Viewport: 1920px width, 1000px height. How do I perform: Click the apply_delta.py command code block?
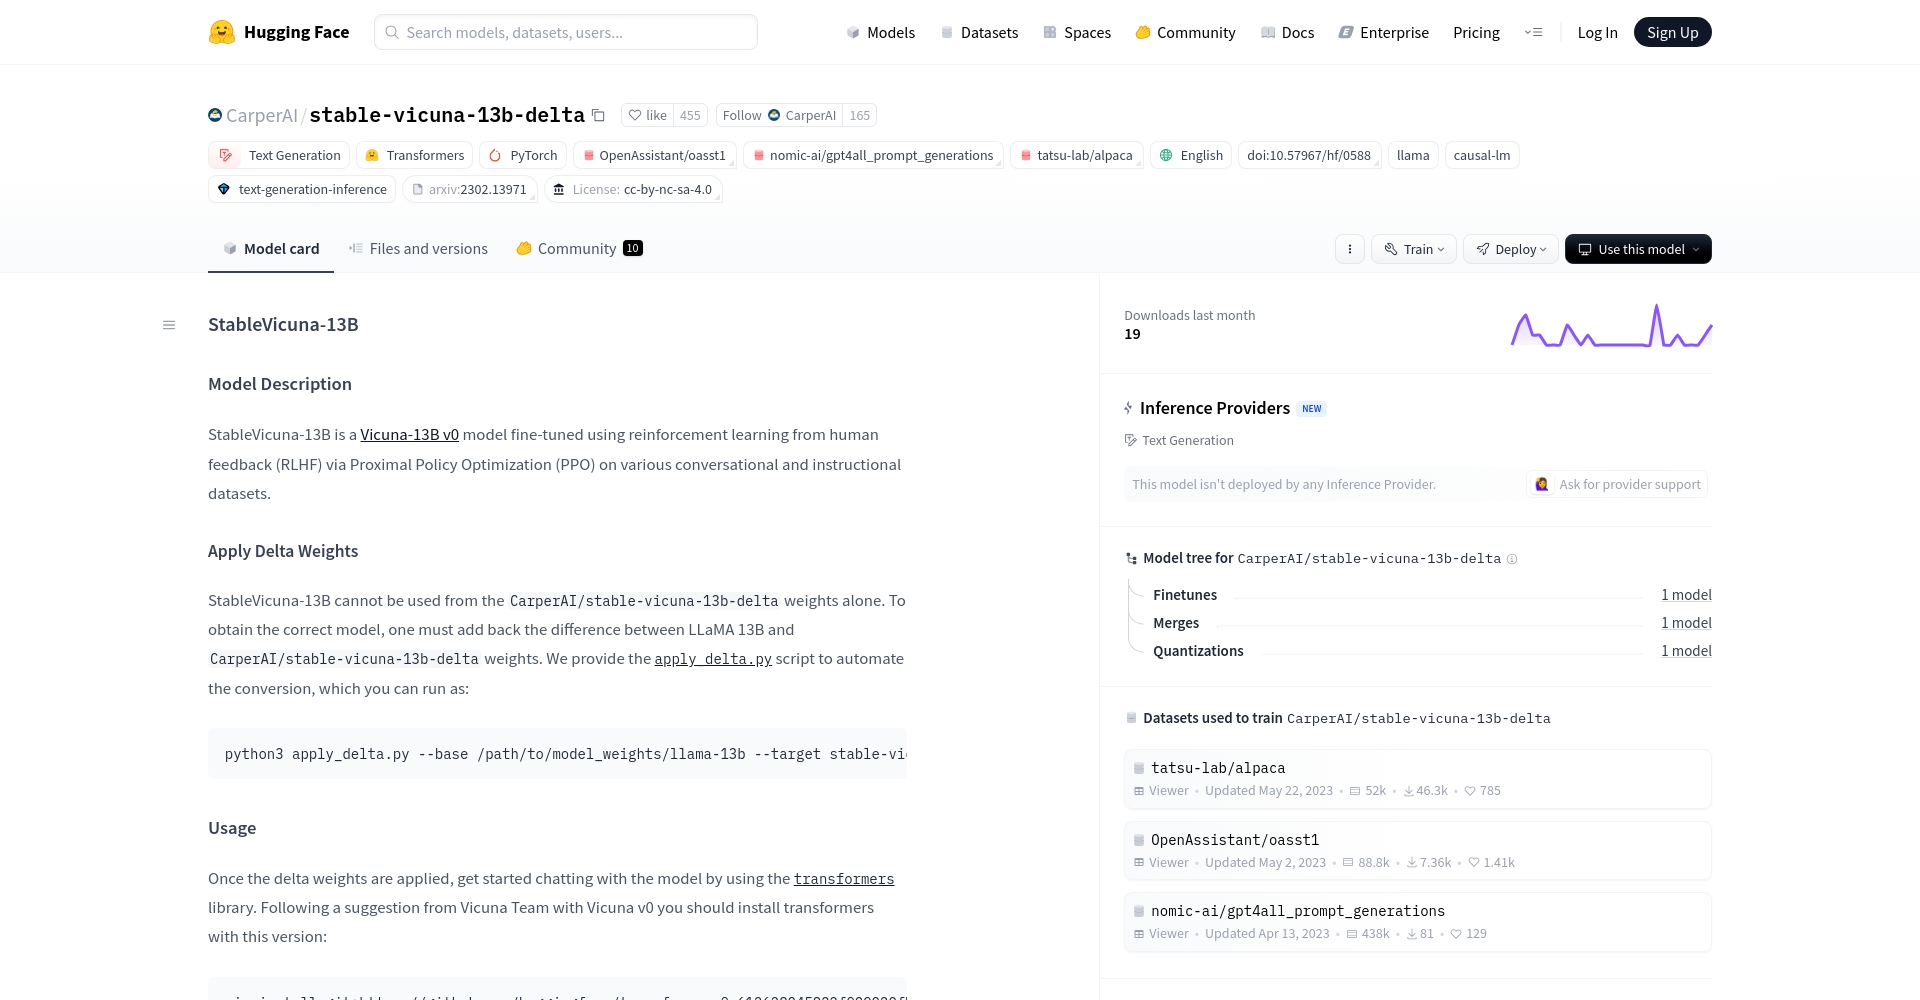point(557,754)
